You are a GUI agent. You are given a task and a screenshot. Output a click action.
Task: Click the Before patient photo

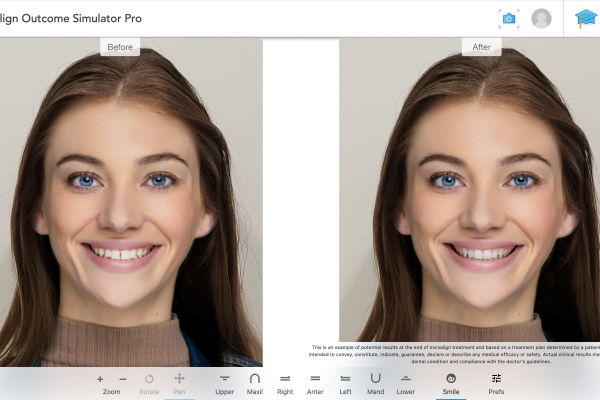[x=131, y=202]
